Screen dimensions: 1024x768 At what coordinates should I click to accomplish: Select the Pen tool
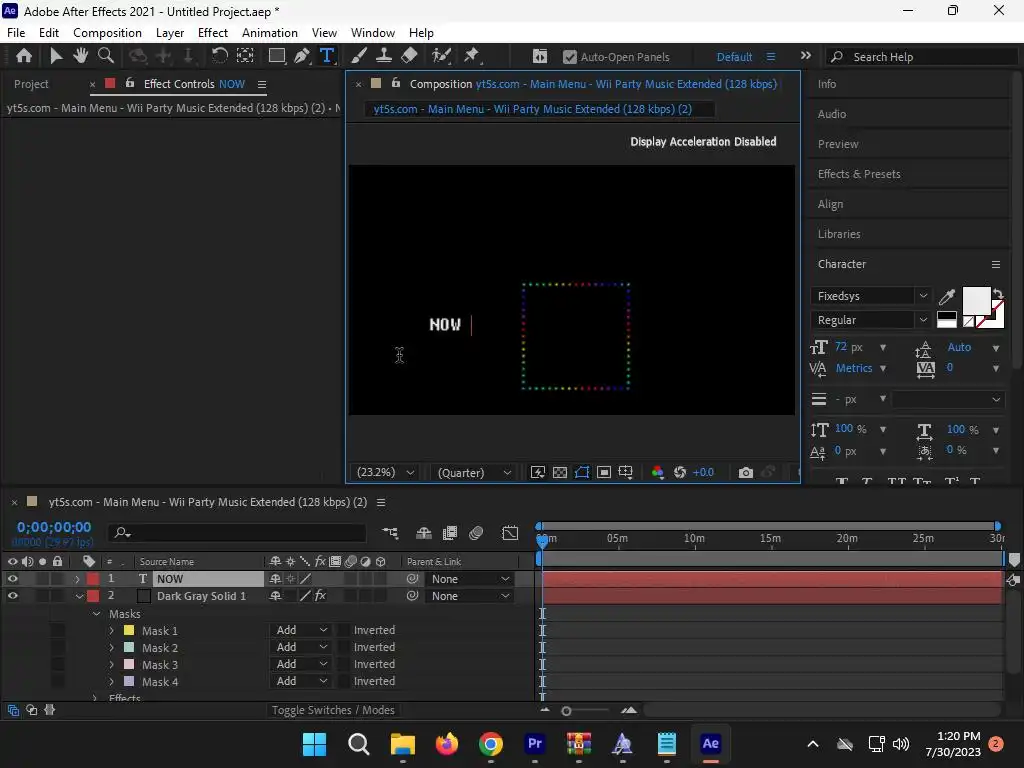(302, 56)
